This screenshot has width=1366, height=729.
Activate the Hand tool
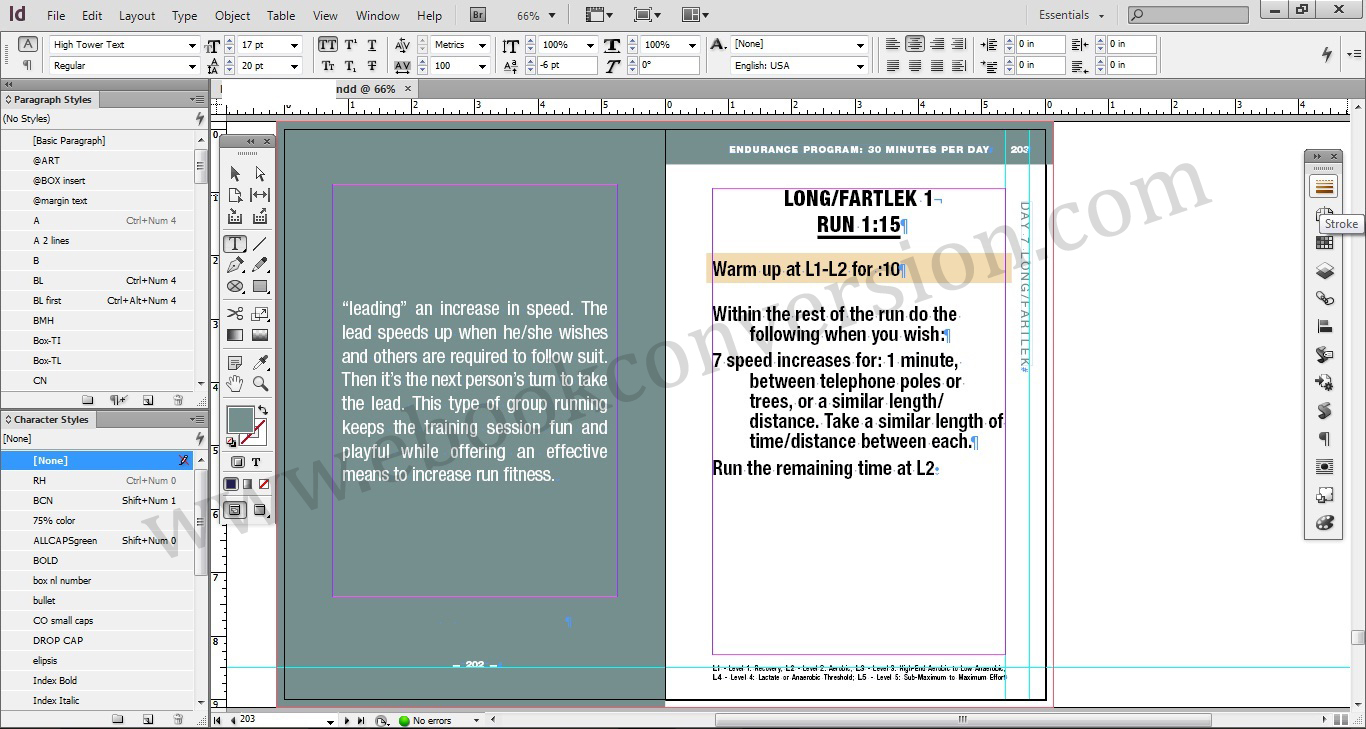tap(235, 384)
